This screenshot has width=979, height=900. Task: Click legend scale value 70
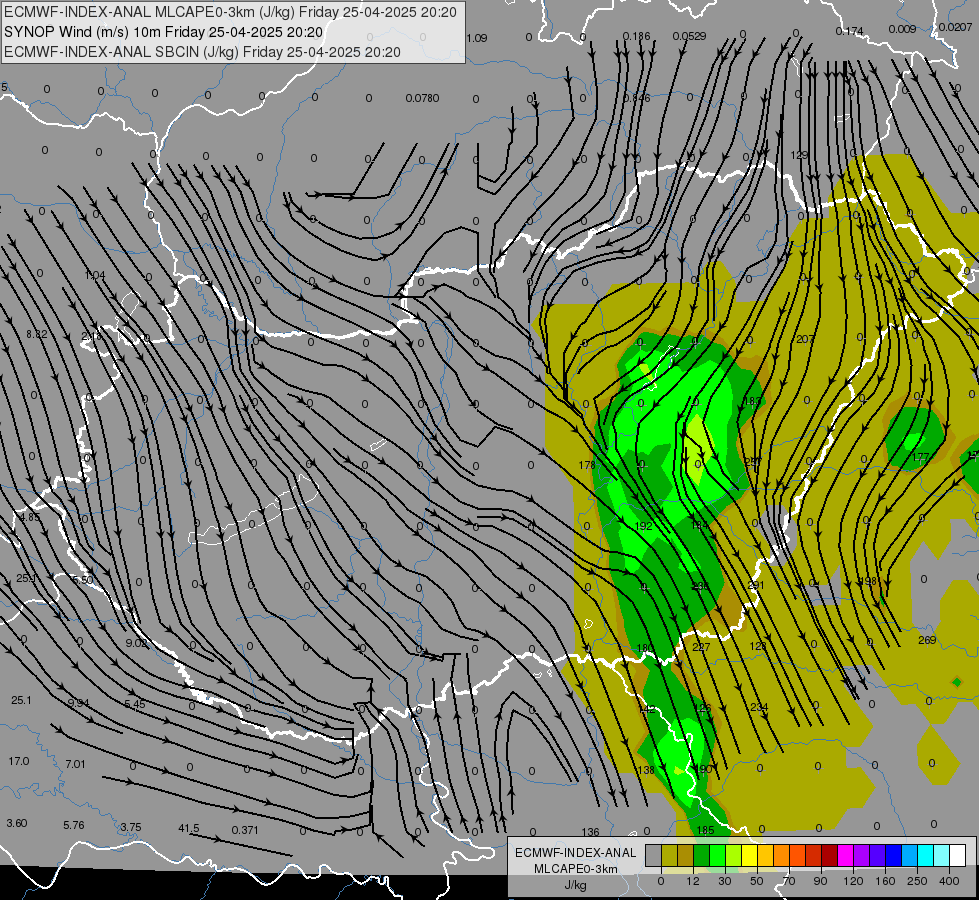point(789,881)
